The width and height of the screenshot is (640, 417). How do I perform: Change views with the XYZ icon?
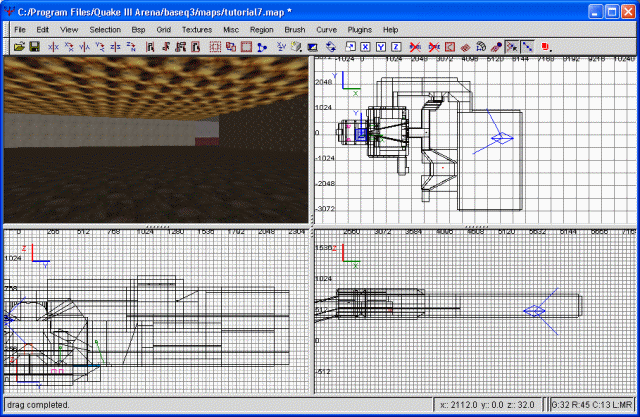(x=281, y=47)
